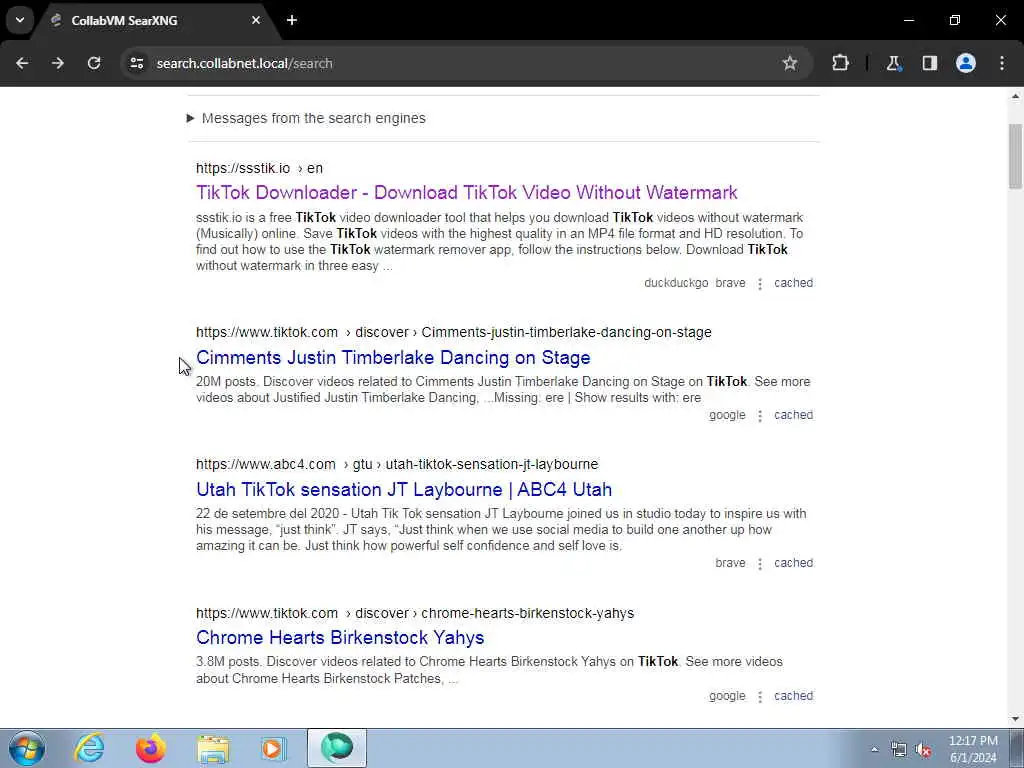Viewport: 1024px width, 768px height.
Task: Launch Internet Explorer from taskbar
Action: tap(89, 748)
